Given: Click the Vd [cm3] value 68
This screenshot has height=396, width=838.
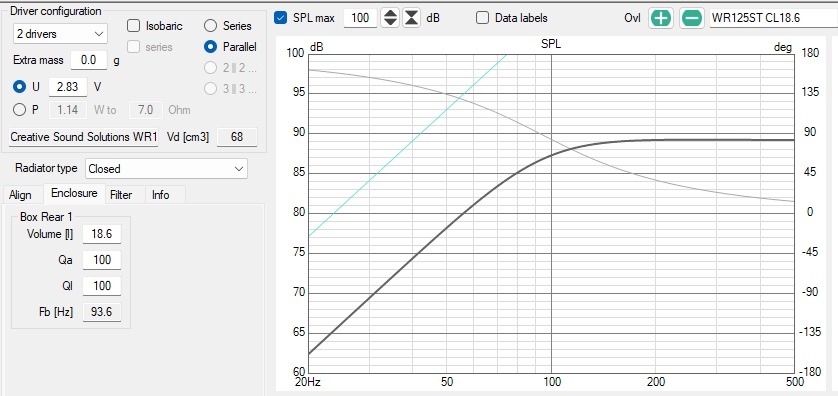Looking at the screenshot, I should tap(237, 137).
